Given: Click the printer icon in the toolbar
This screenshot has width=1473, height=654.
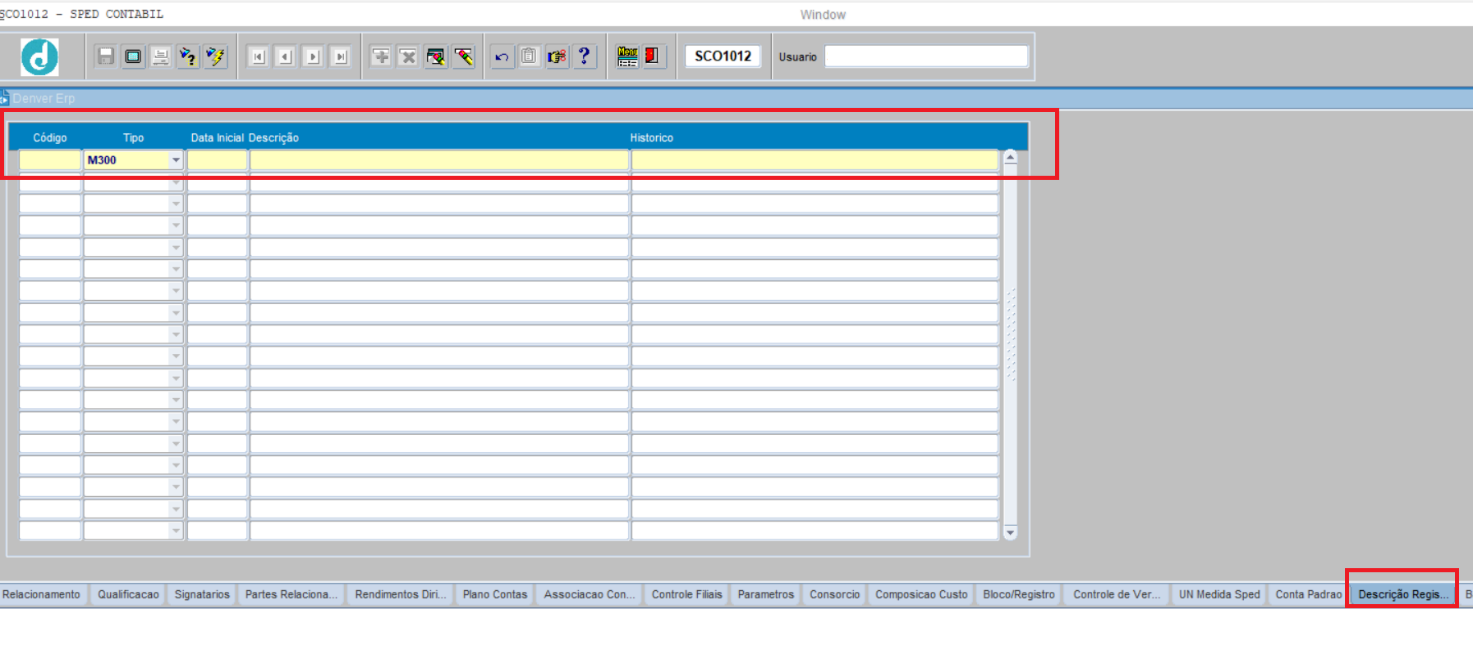Looking at the screenshot, I should tap(160, 57).
